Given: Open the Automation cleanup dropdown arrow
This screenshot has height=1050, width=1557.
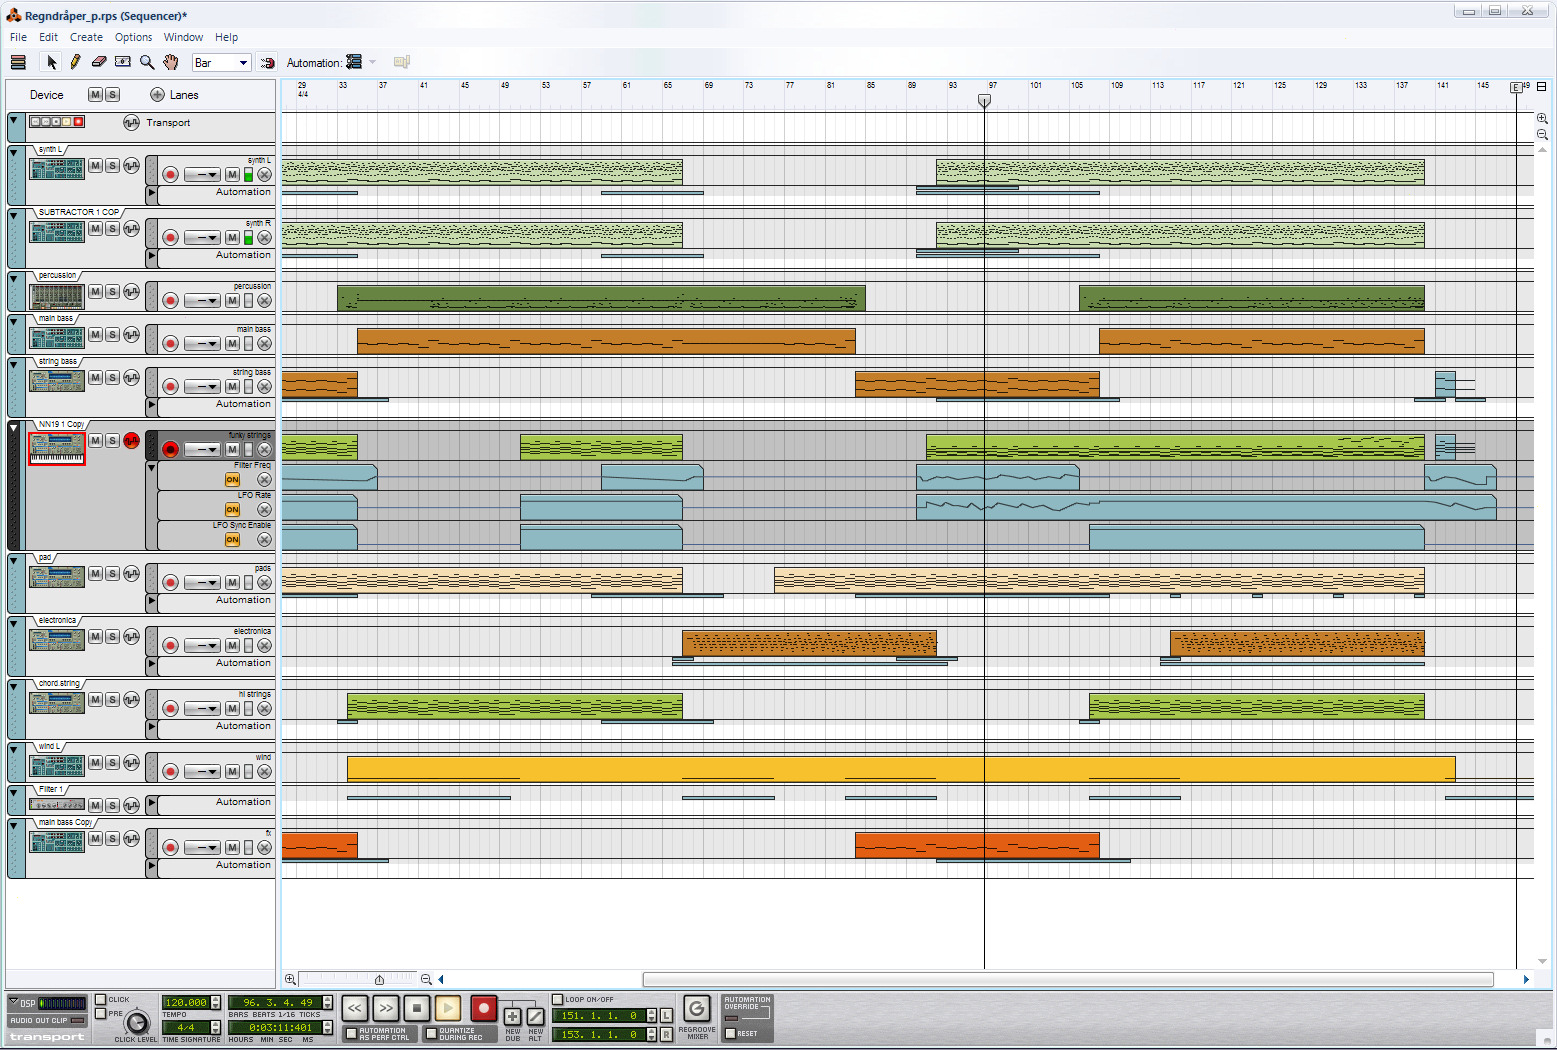Looking at the screenshot, I should point(373,62).
